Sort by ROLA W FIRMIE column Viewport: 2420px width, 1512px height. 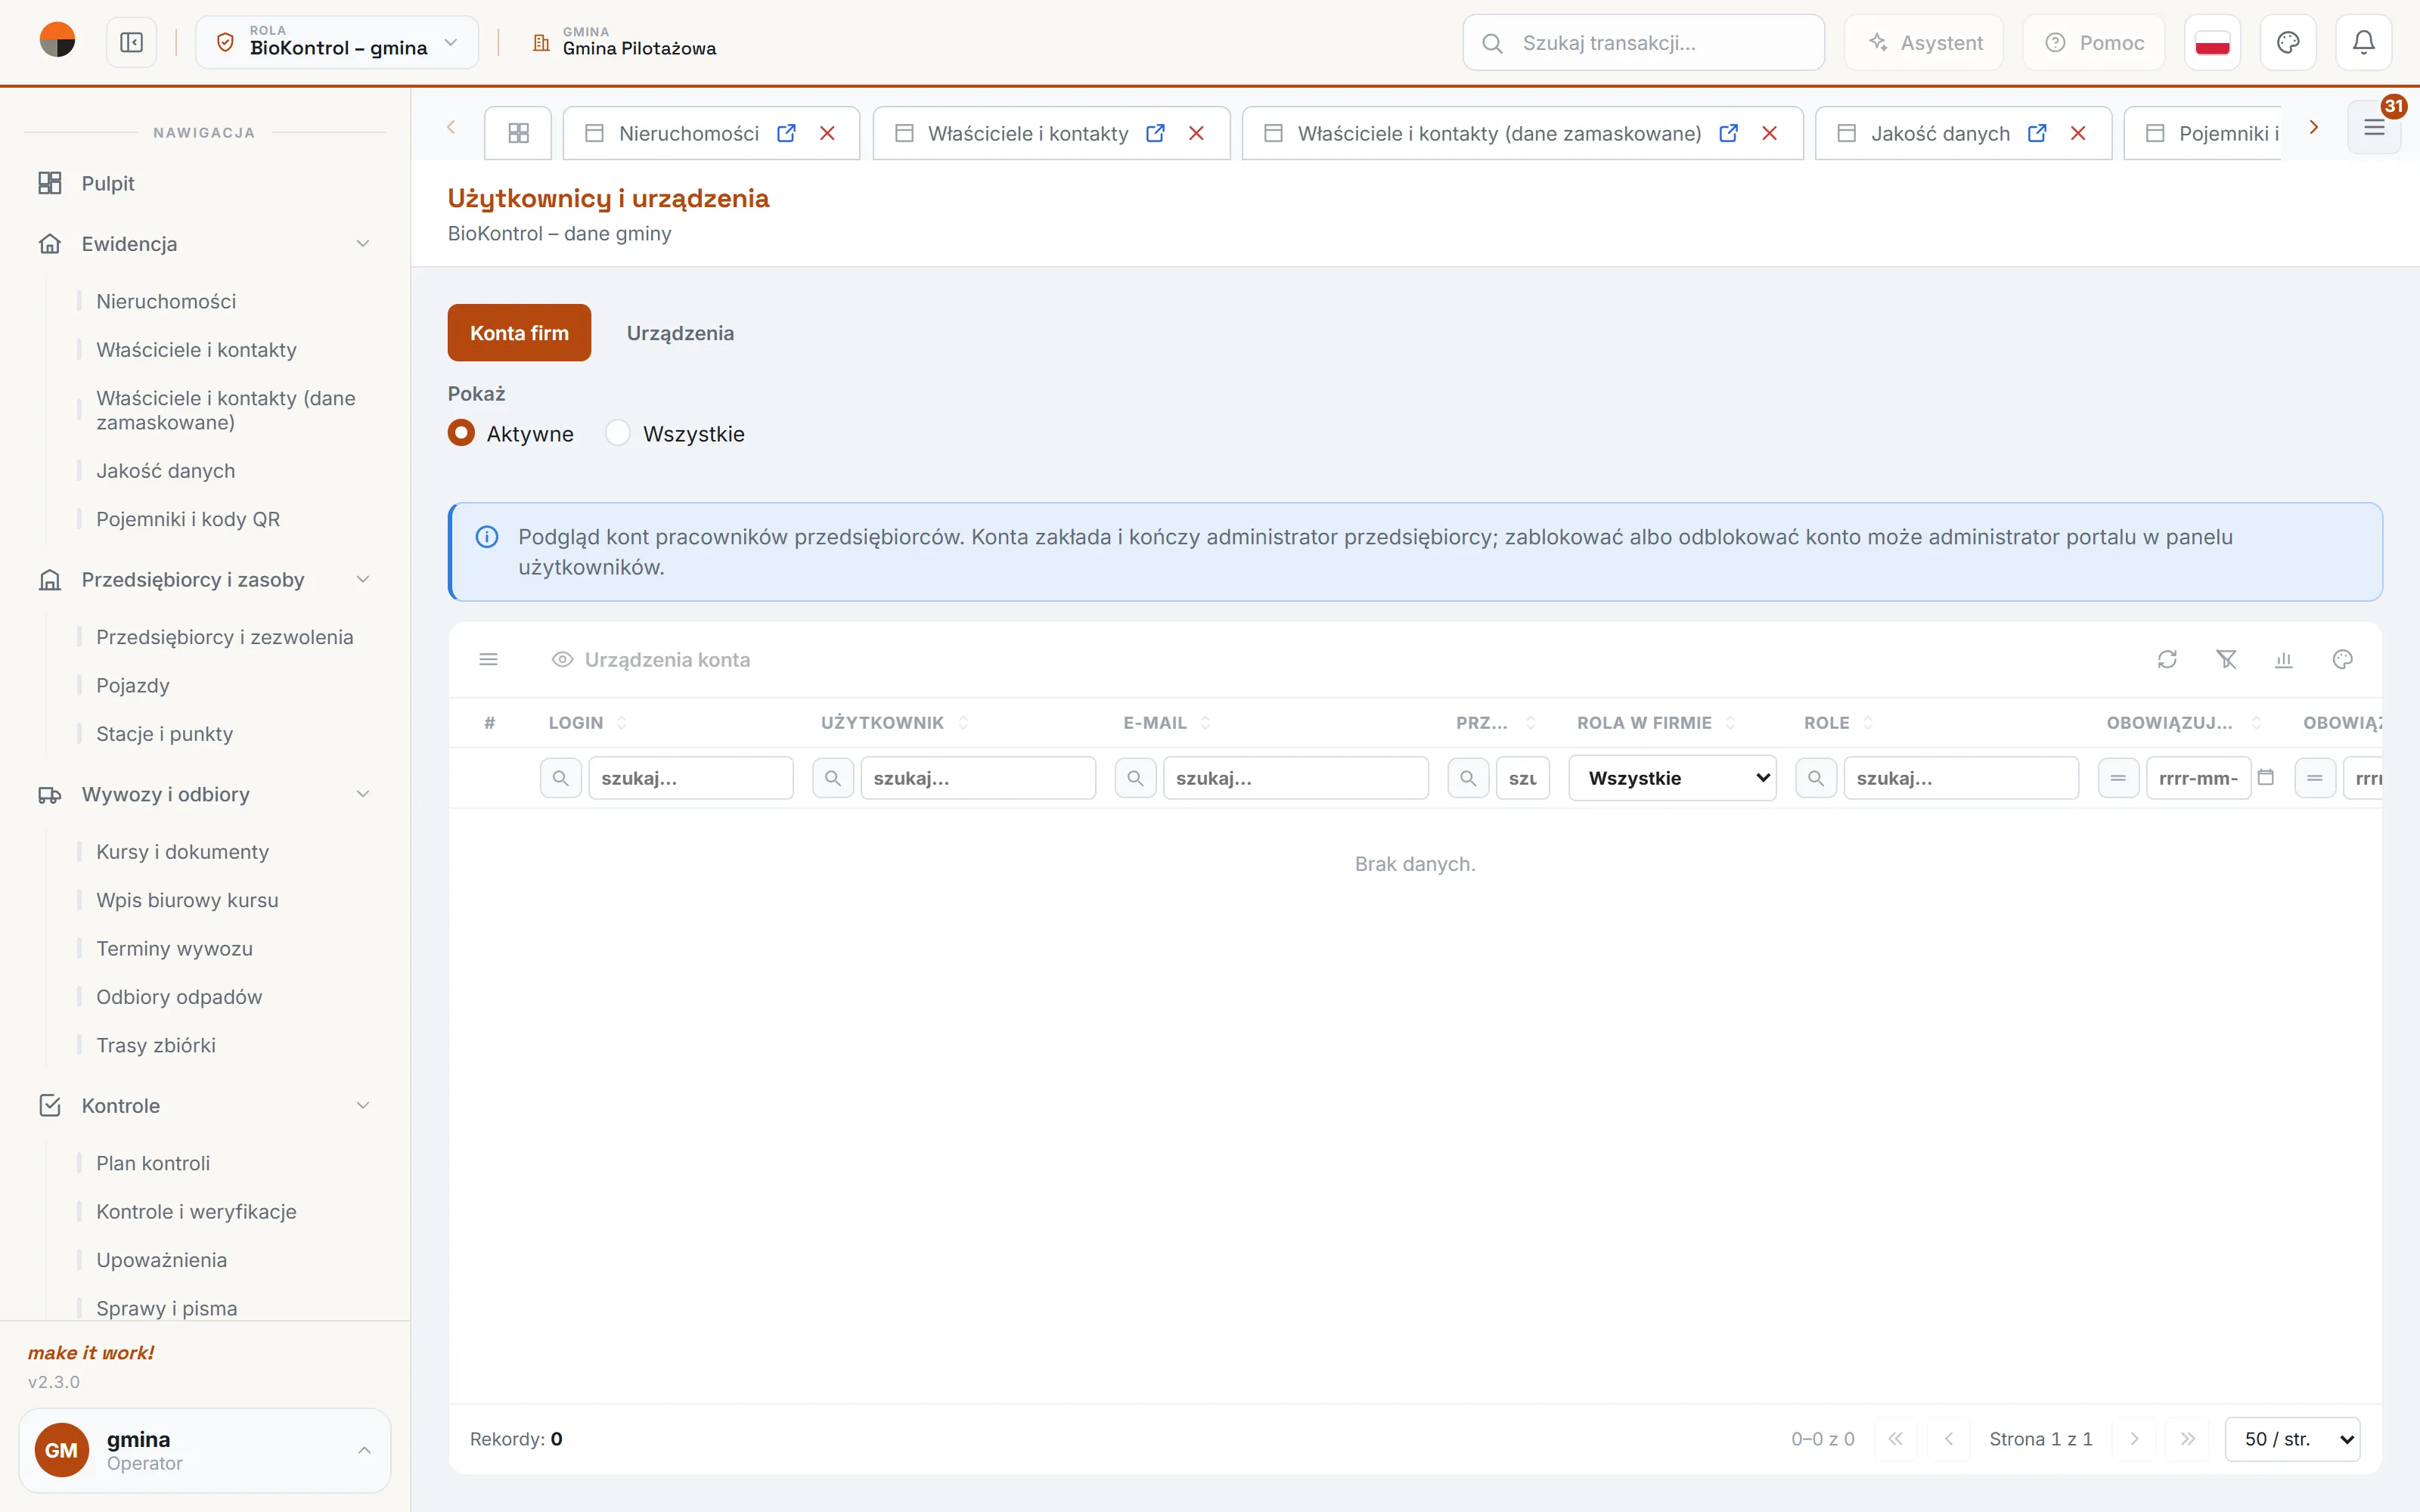[x=1656, y=722]
